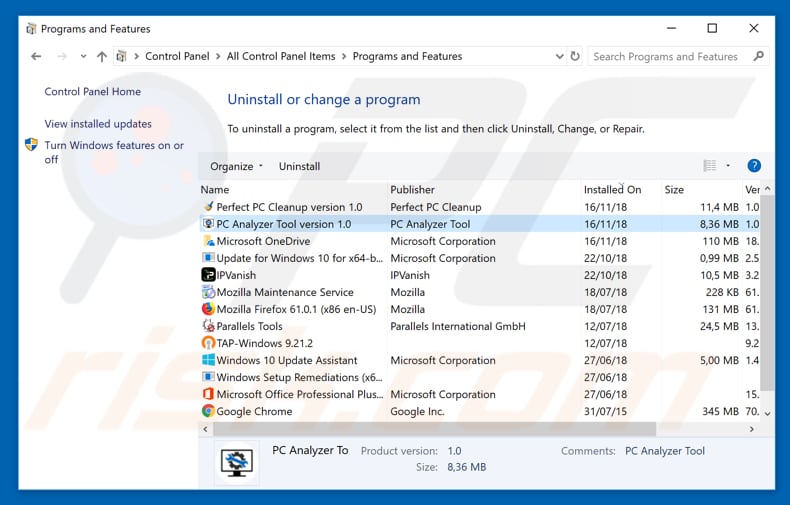Click the Programs and Features breadcrumb
This screenshot has width=790, height=505.
point(407,56)
